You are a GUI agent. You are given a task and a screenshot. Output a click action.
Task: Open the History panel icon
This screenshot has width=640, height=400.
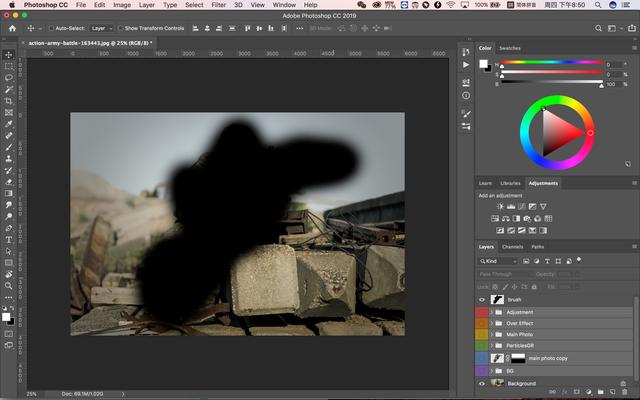point(466,52)
